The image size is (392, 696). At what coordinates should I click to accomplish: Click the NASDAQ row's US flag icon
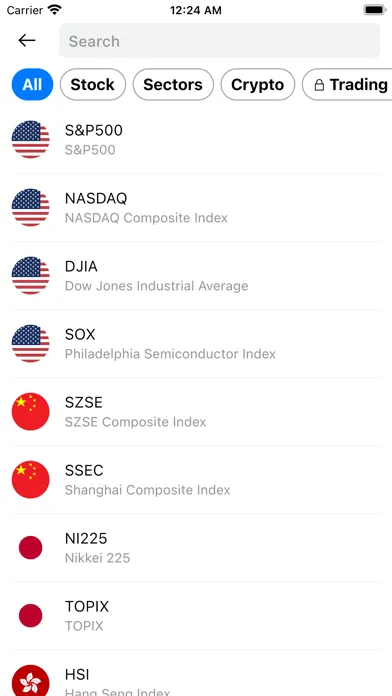31,207
